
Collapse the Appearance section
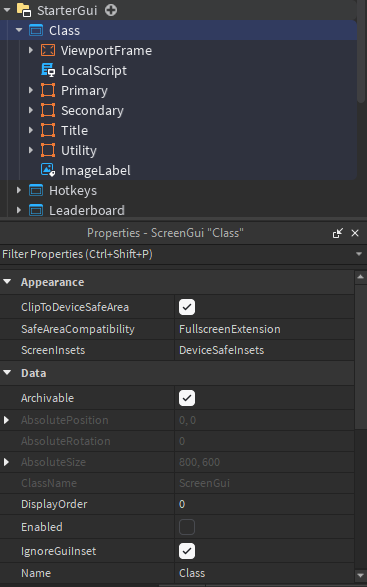(7, 282)
